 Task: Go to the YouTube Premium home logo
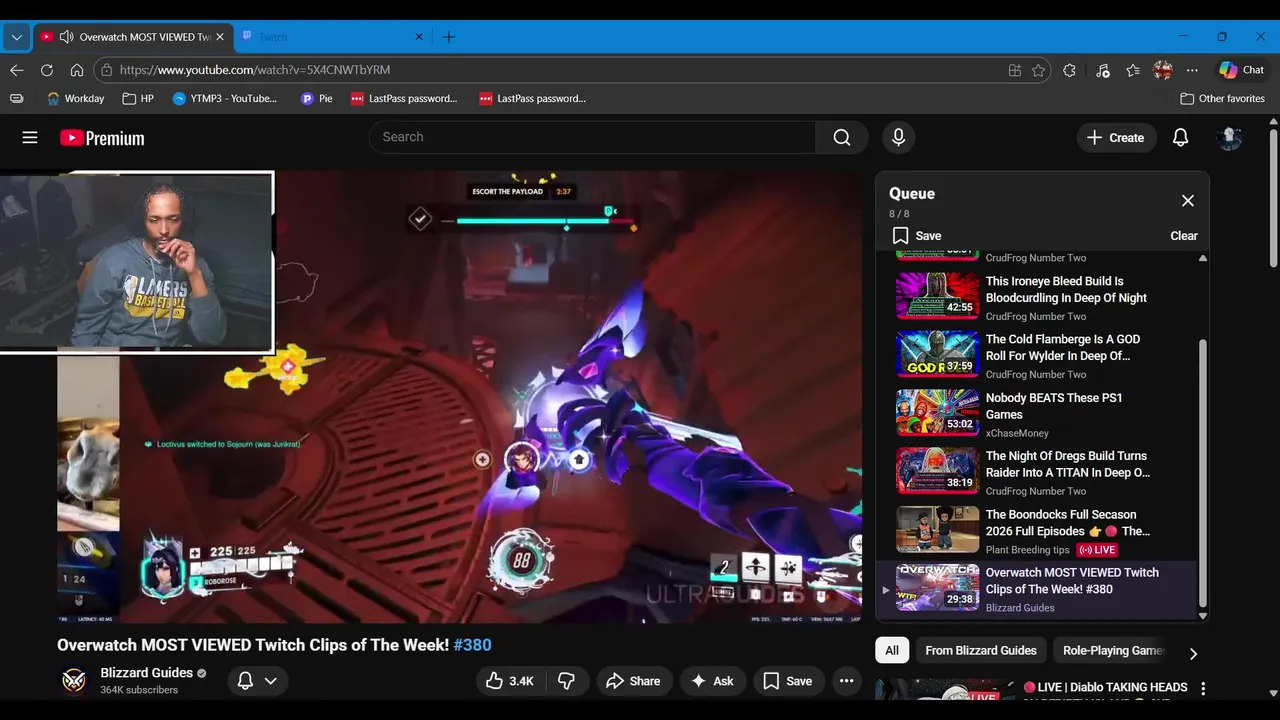[102, 138]
